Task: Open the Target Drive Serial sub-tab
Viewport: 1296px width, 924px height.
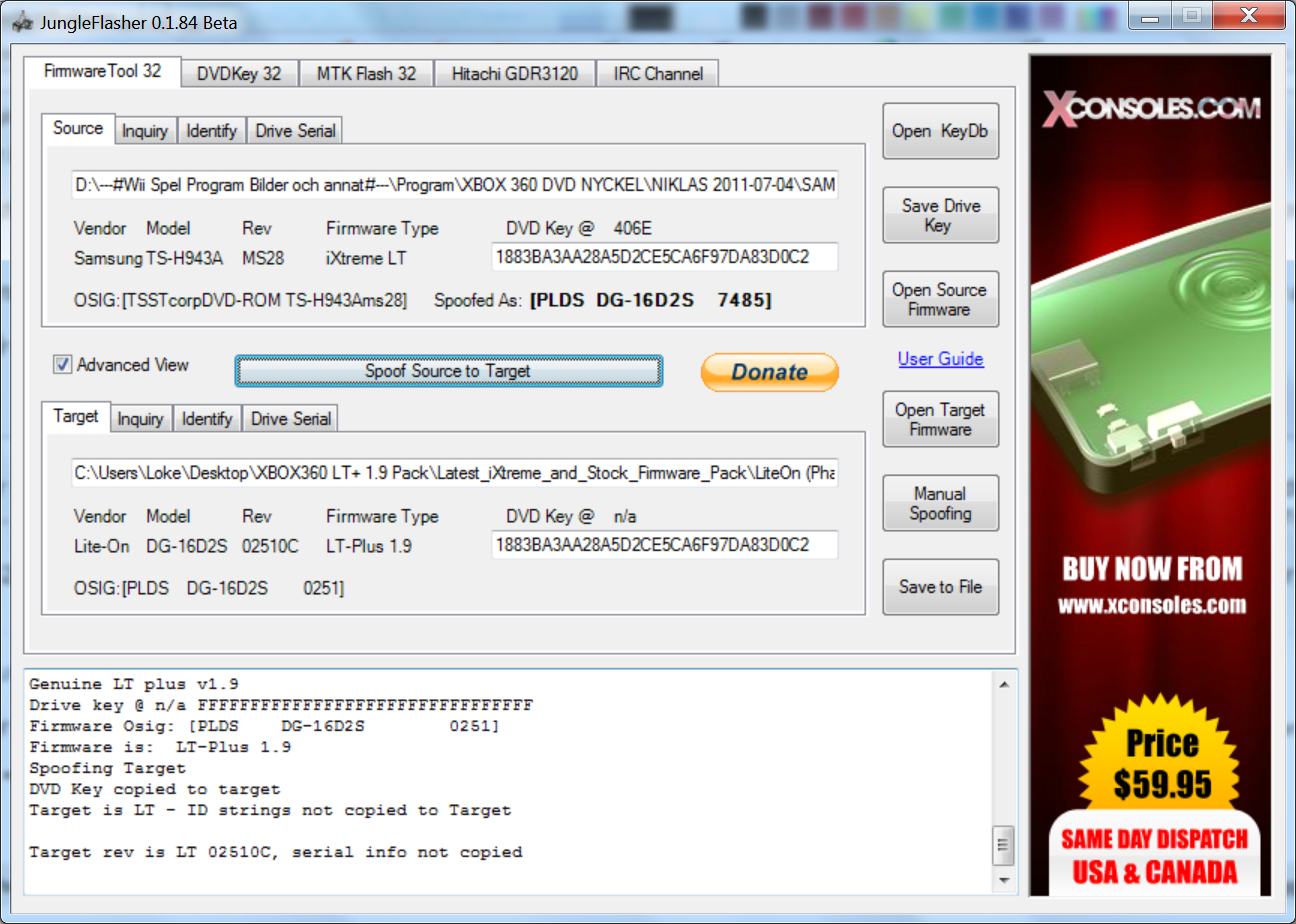Action: click(x=291, y=419)
